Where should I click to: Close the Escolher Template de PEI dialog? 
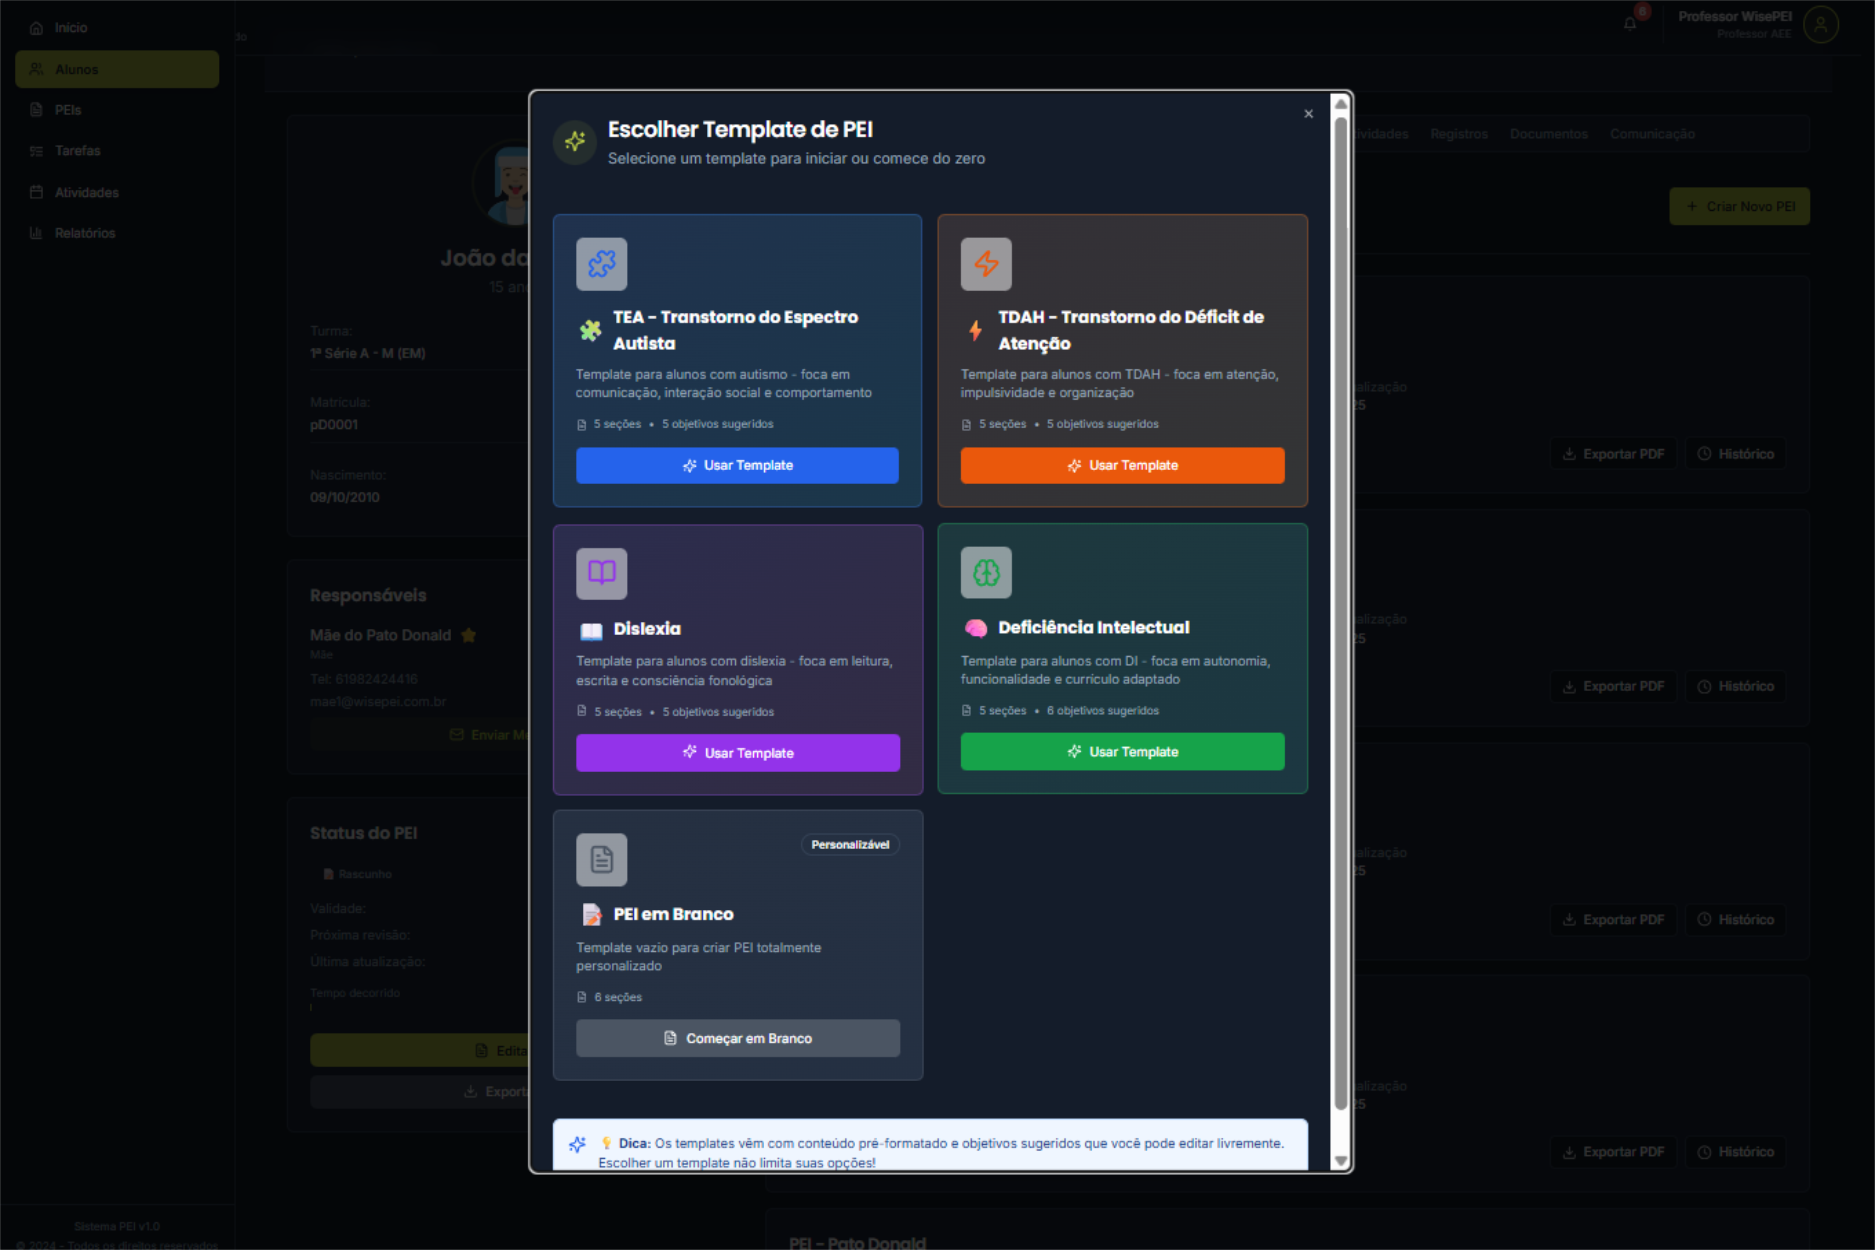[x=1308, y=114]
